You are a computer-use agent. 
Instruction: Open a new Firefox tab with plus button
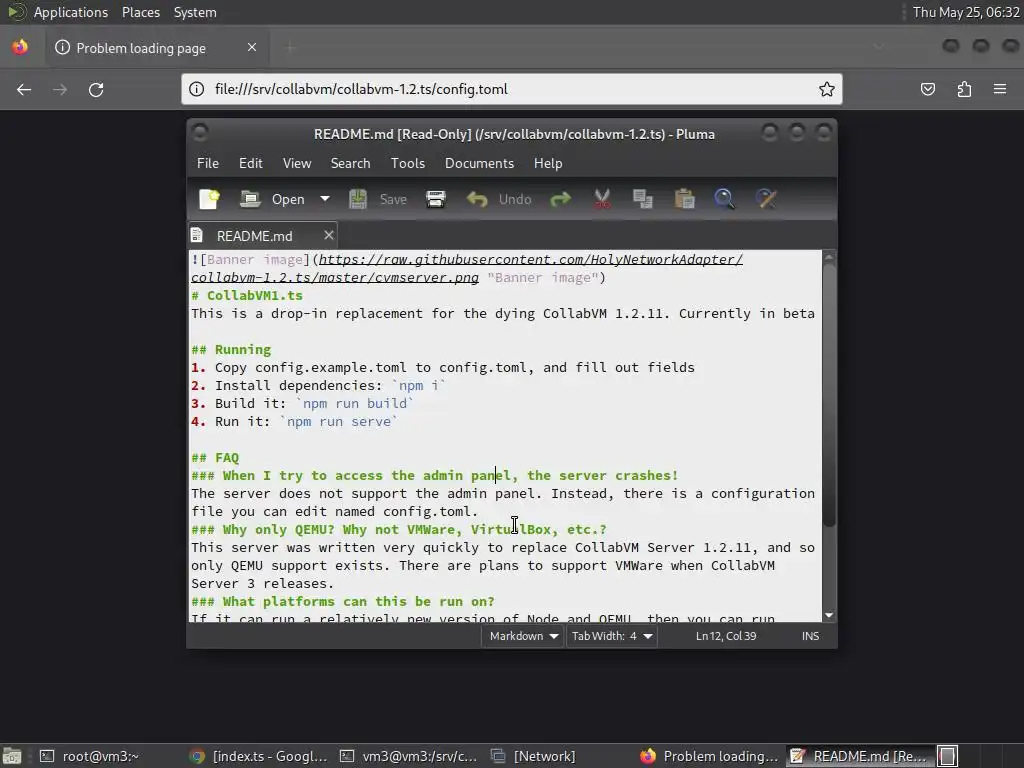pyautogui.click(x=291, y=47)
